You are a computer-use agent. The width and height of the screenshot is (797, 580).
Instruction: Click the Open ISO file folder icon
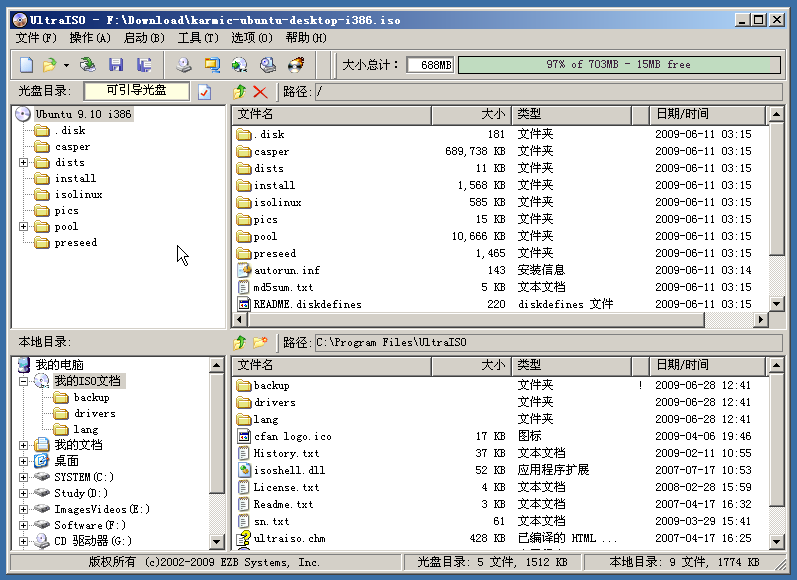(x=49, y=65)
